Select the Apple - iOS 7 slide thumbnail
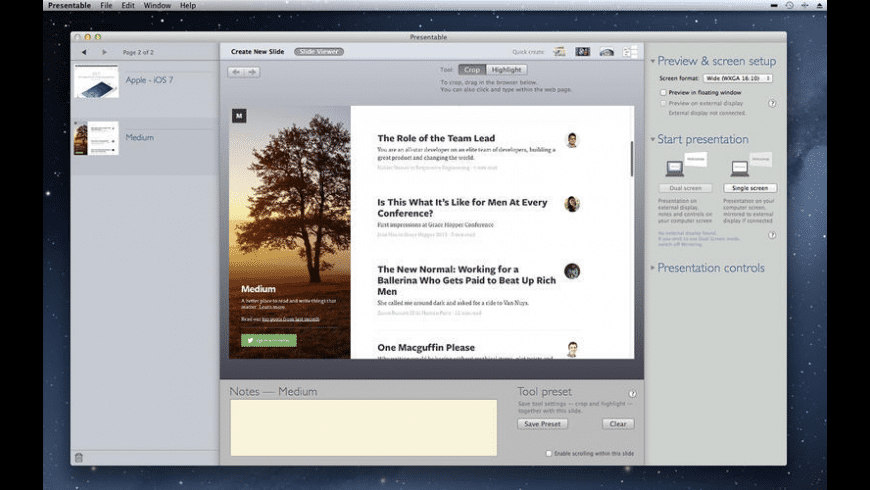Image resolution: width=870 pixels, height=490 pixels. (97, 81)
